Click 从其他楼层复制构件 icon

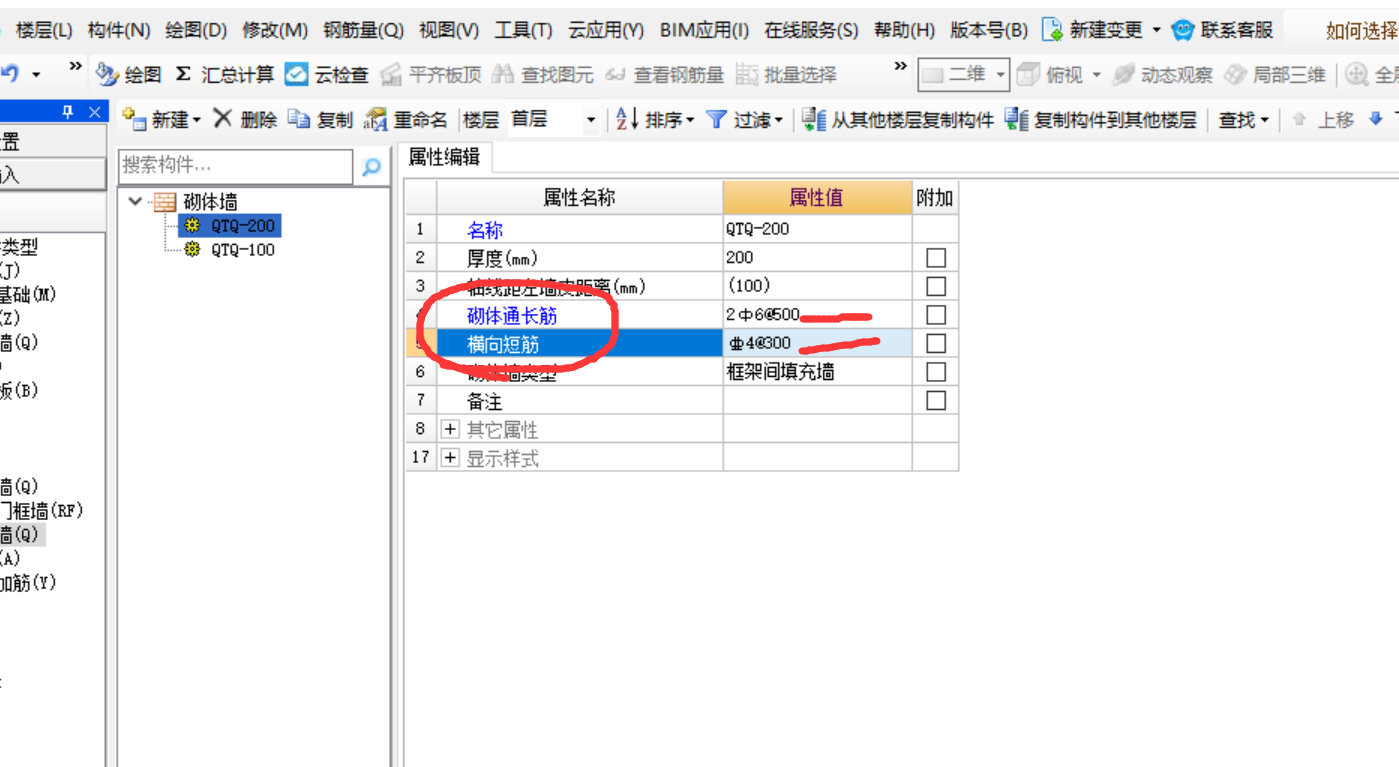pyautogui.click(x=814, y=120)
